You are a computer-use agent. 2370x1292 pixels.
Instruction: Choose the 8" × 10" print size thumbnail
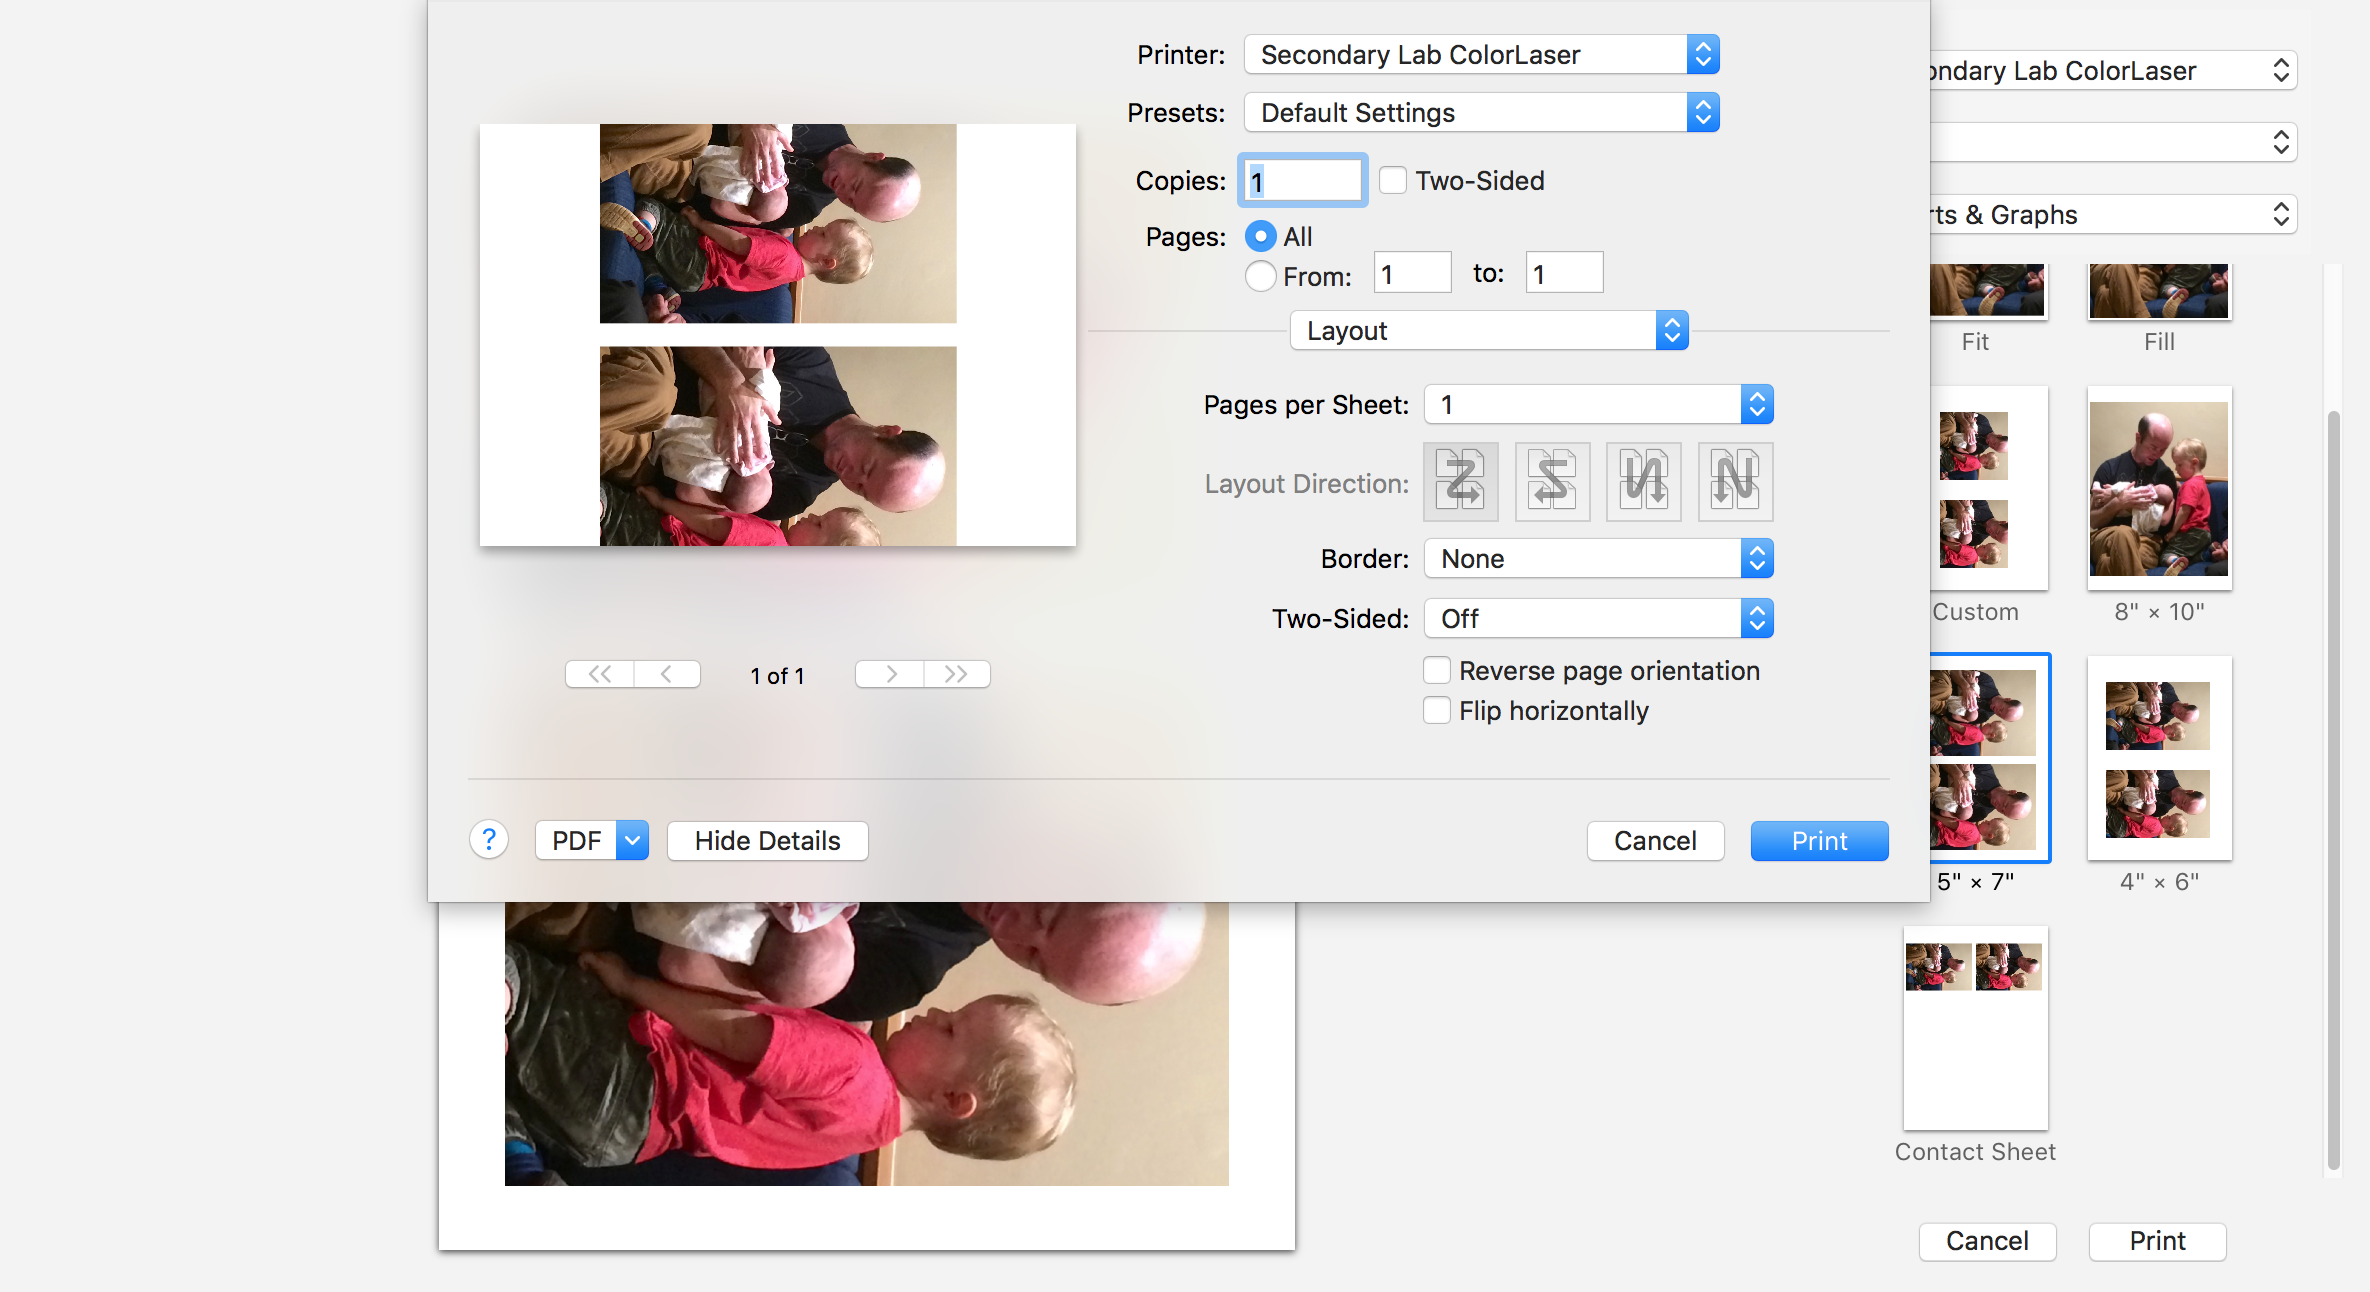pyautogui.click(x=2159, y=489)
